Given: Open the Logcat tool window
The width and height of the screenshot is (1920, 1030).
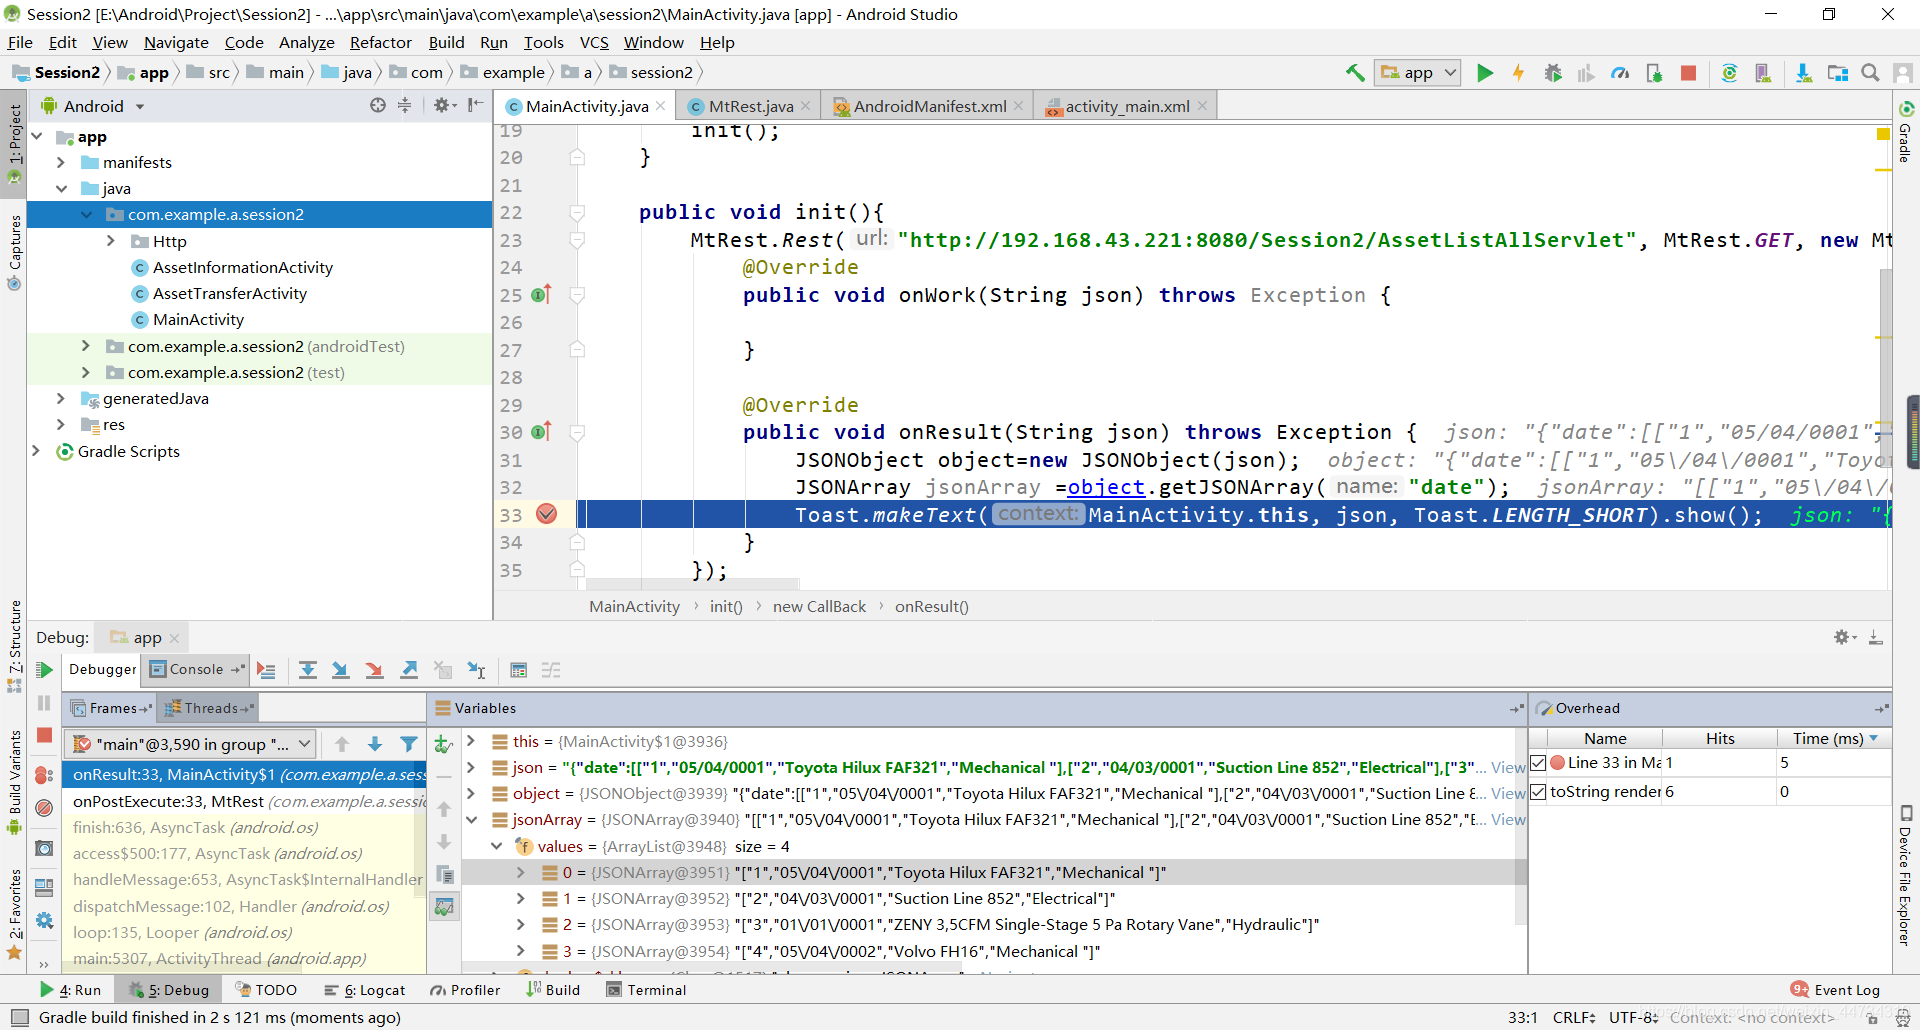Looking at the screenshot, I should pos(365,990).
